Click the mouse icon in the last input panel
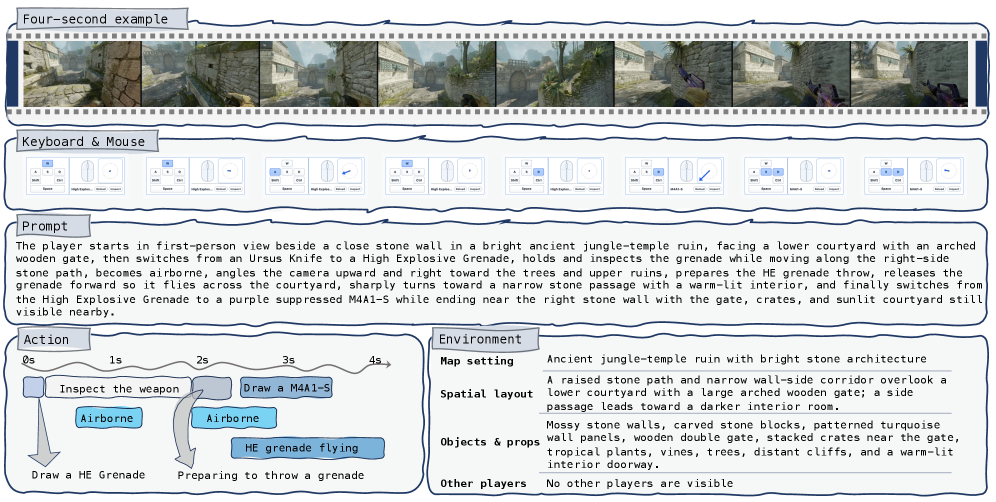The height and width of the screenshot is (502, 996). (x=926, y=171)
